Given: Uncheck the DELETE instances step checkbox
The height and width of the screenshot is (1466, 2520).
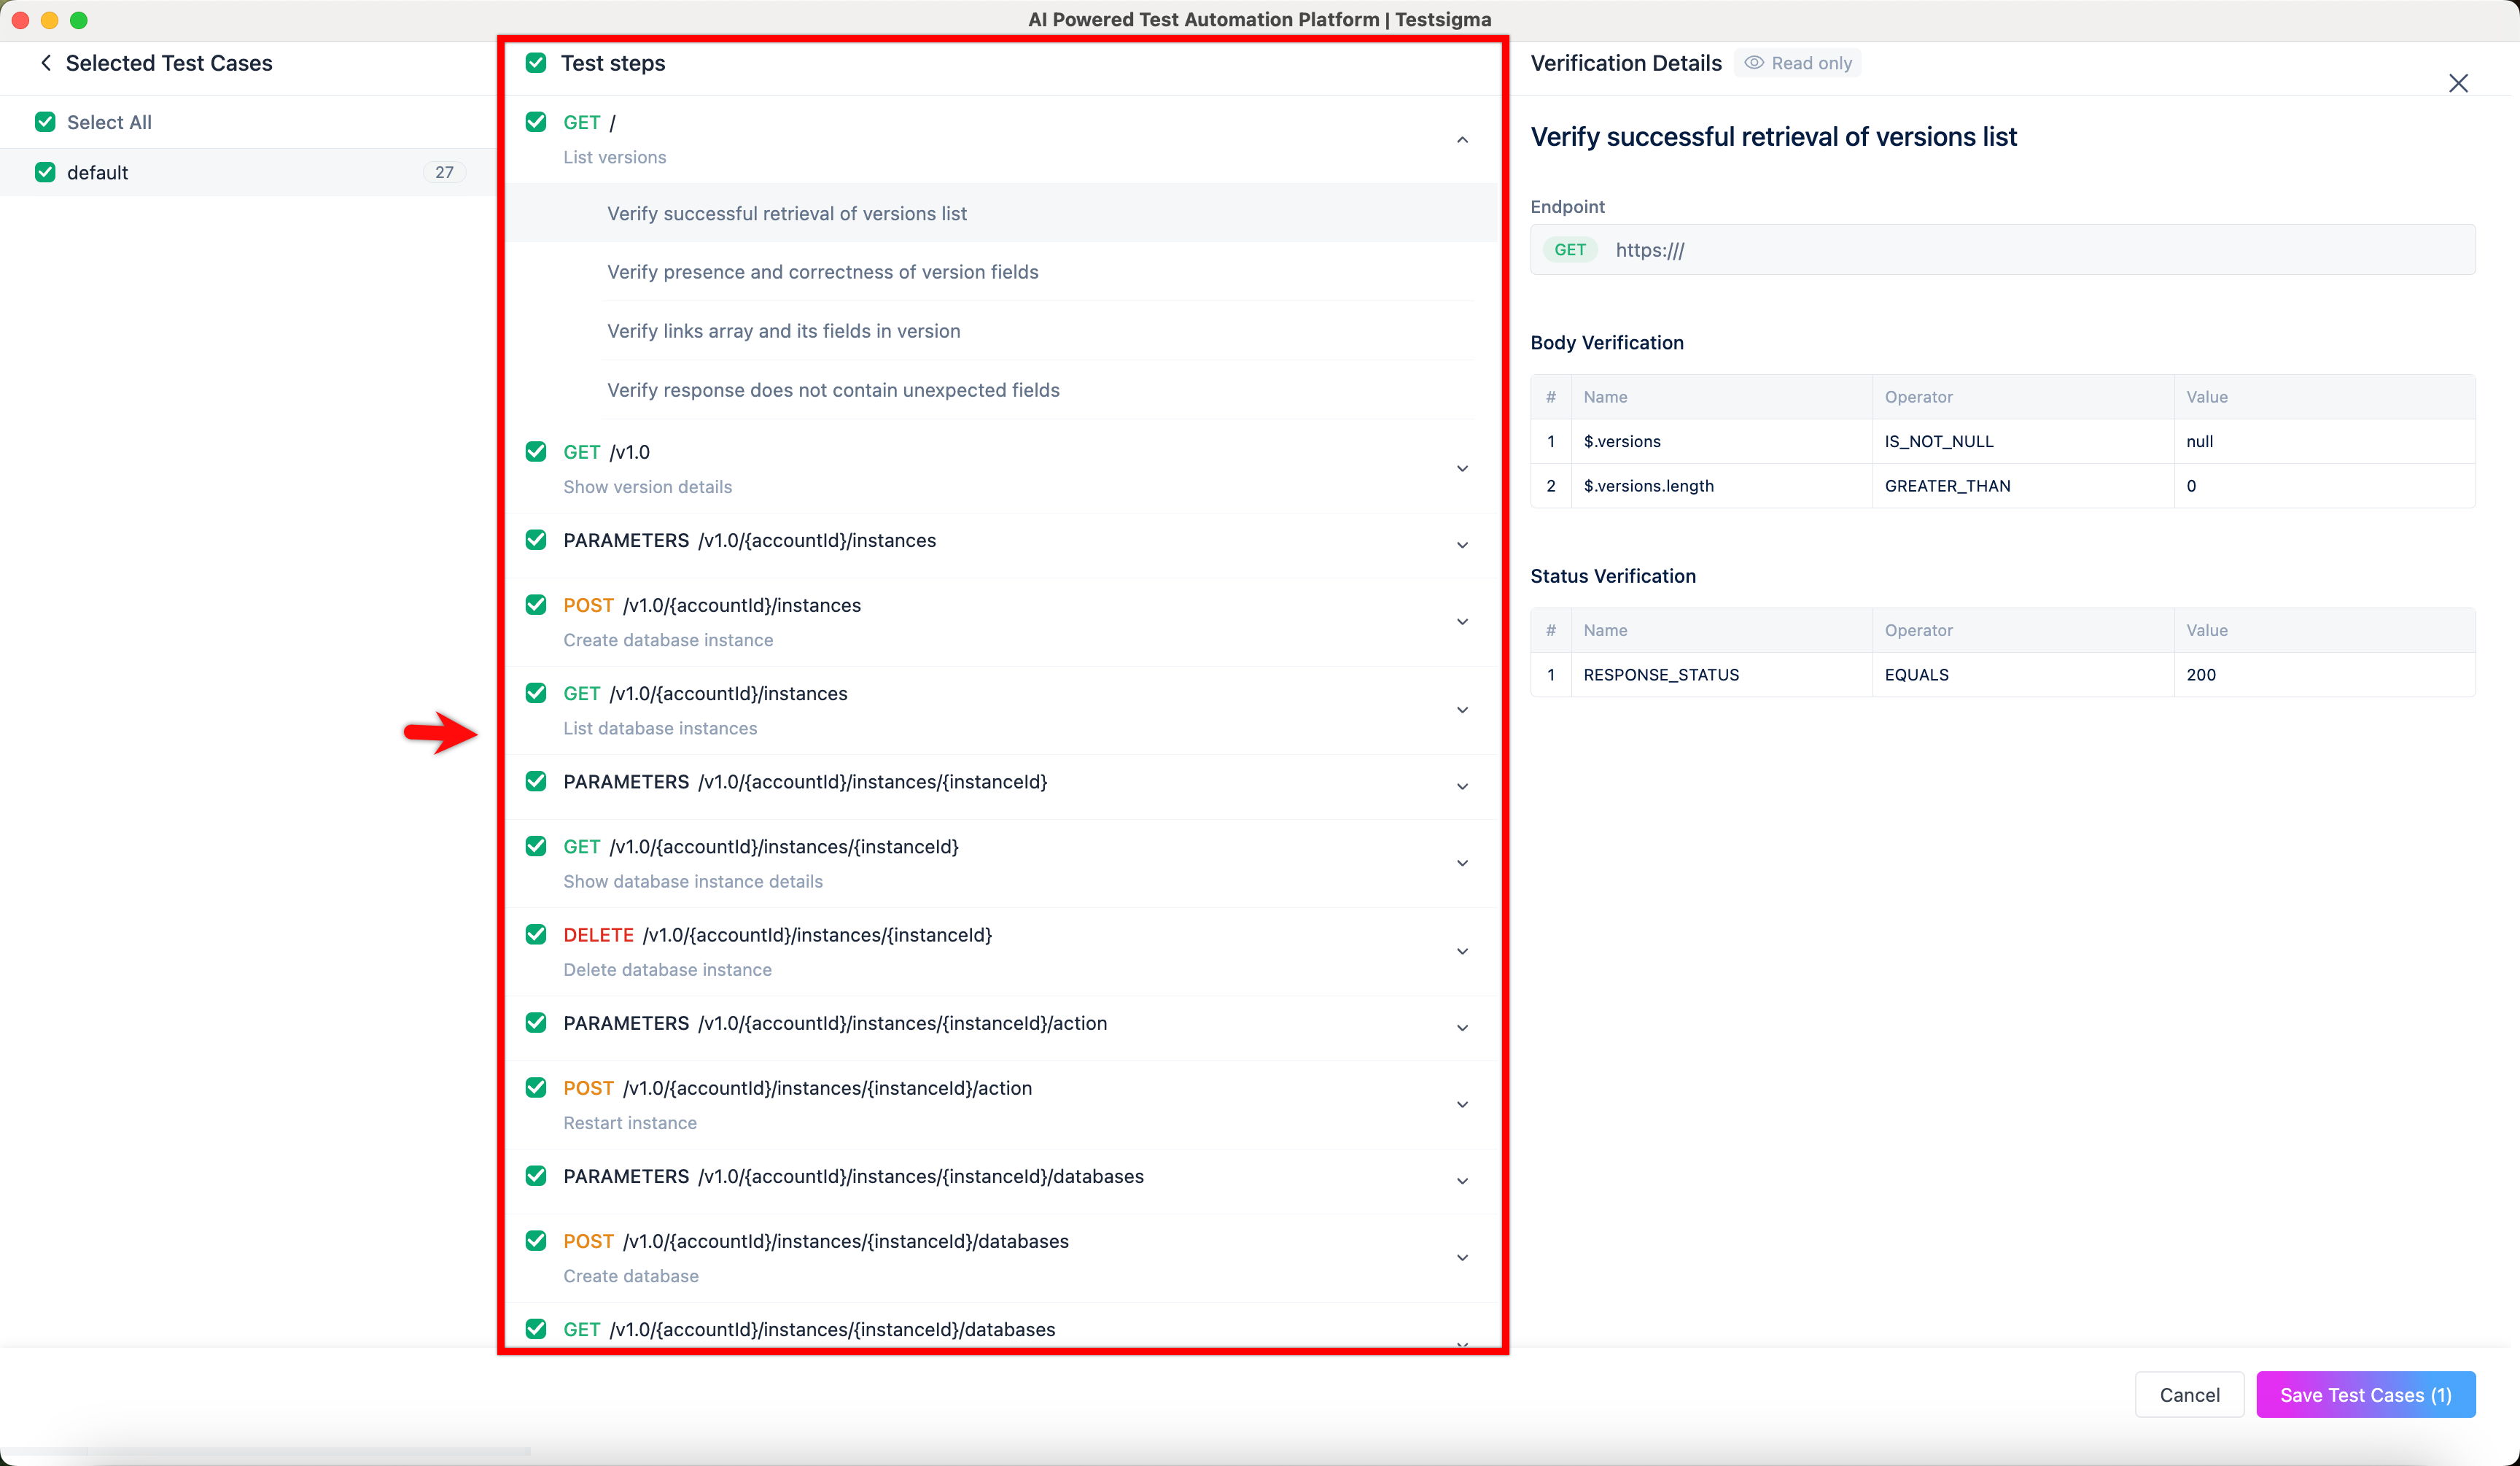Looking at the screenshot, I should point(536,935).
